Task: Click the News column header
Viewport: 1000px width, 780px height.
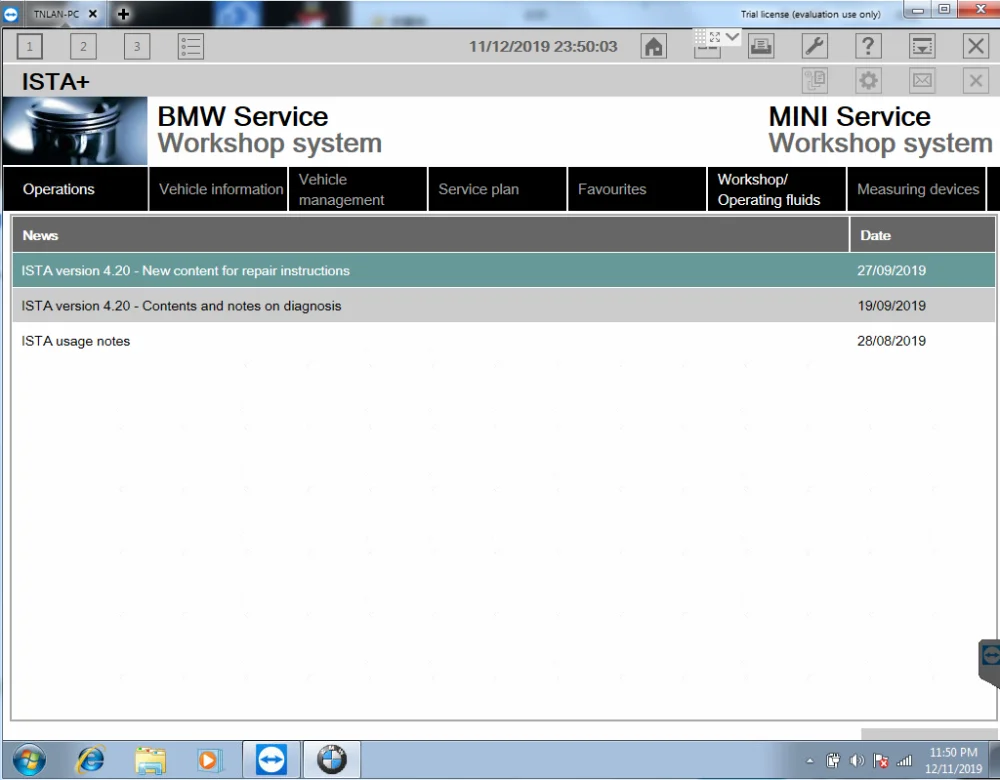Action: 430,235
